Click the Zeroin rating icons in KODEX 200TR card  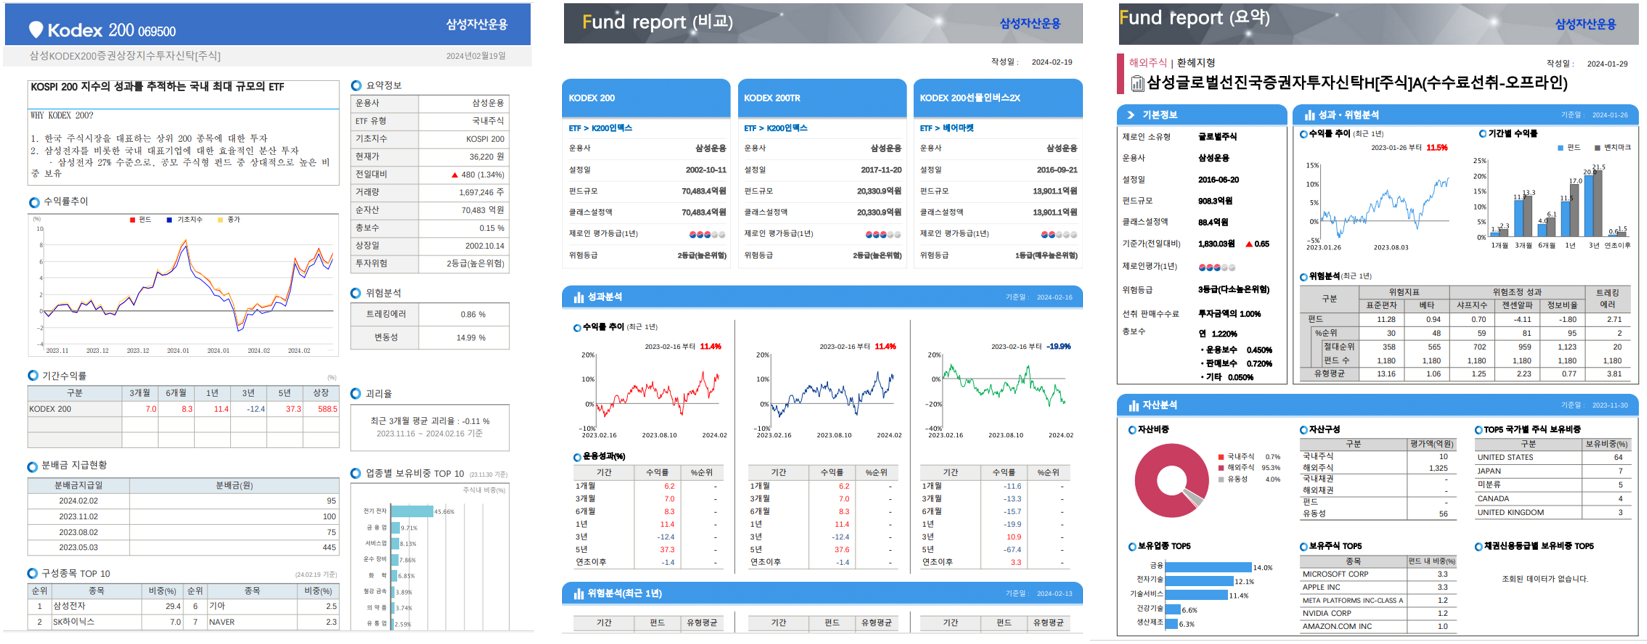[x=883, y=234]
